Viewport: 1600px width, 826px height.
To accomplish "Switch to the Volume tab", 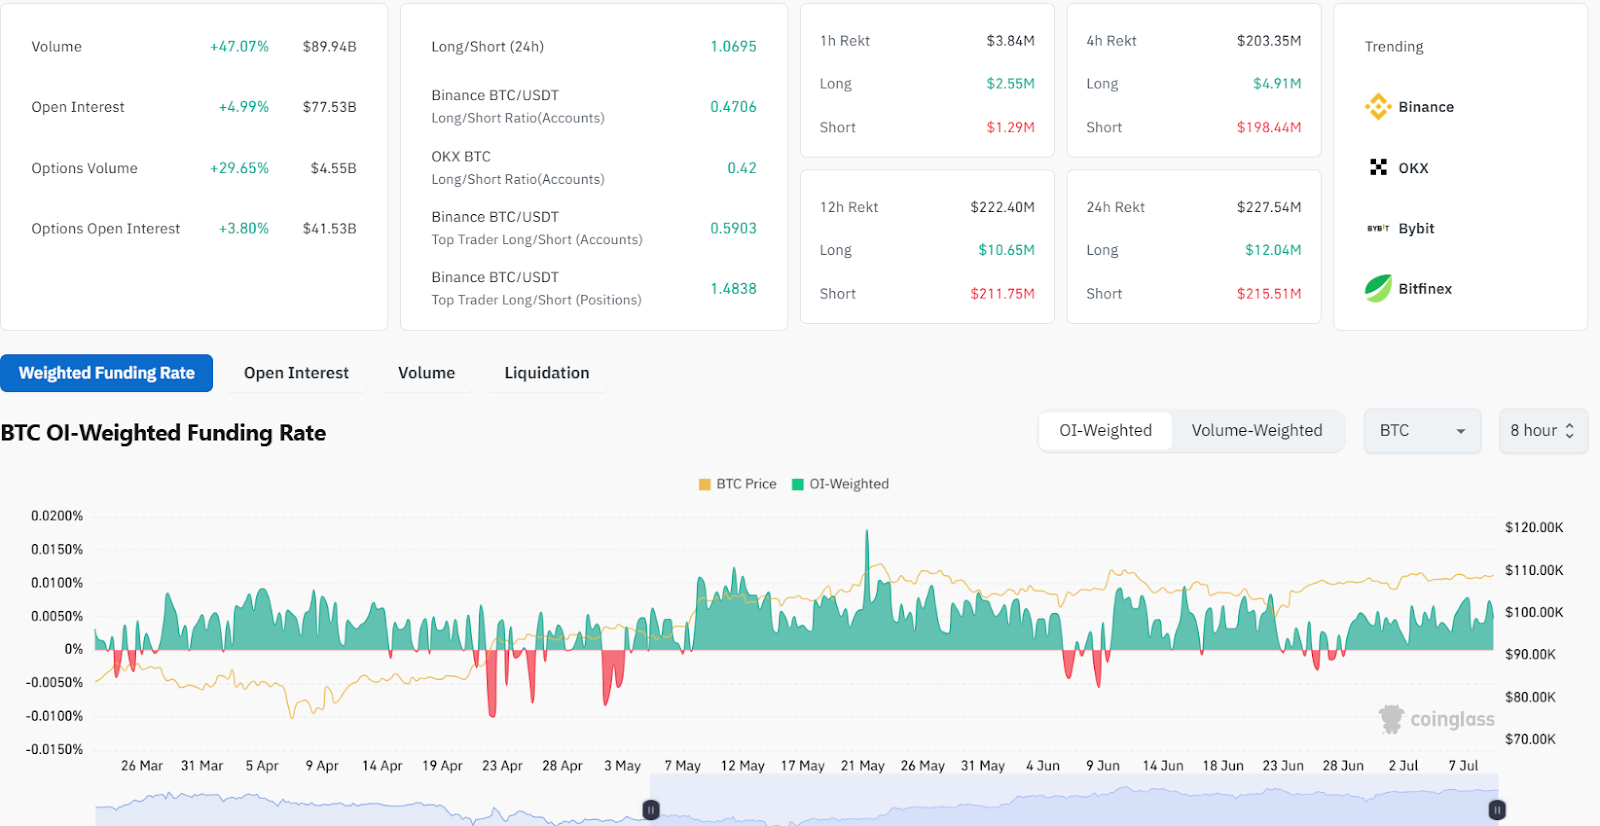I will click(426, 373).
